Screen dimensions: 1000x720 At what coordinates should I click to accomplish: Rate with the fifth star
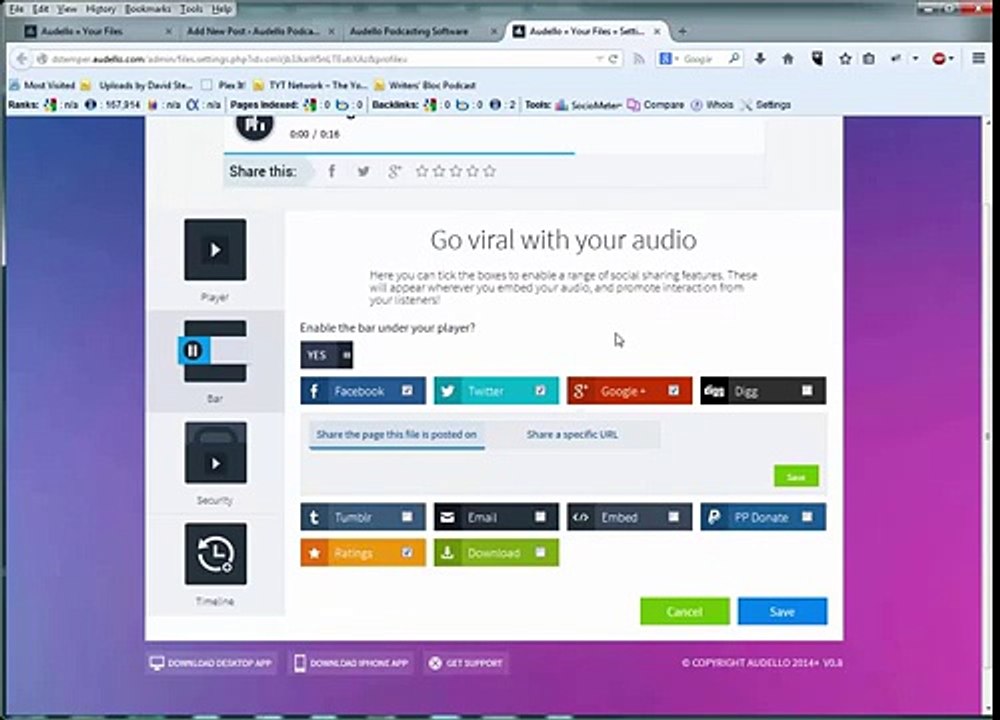tap(489, 171)
